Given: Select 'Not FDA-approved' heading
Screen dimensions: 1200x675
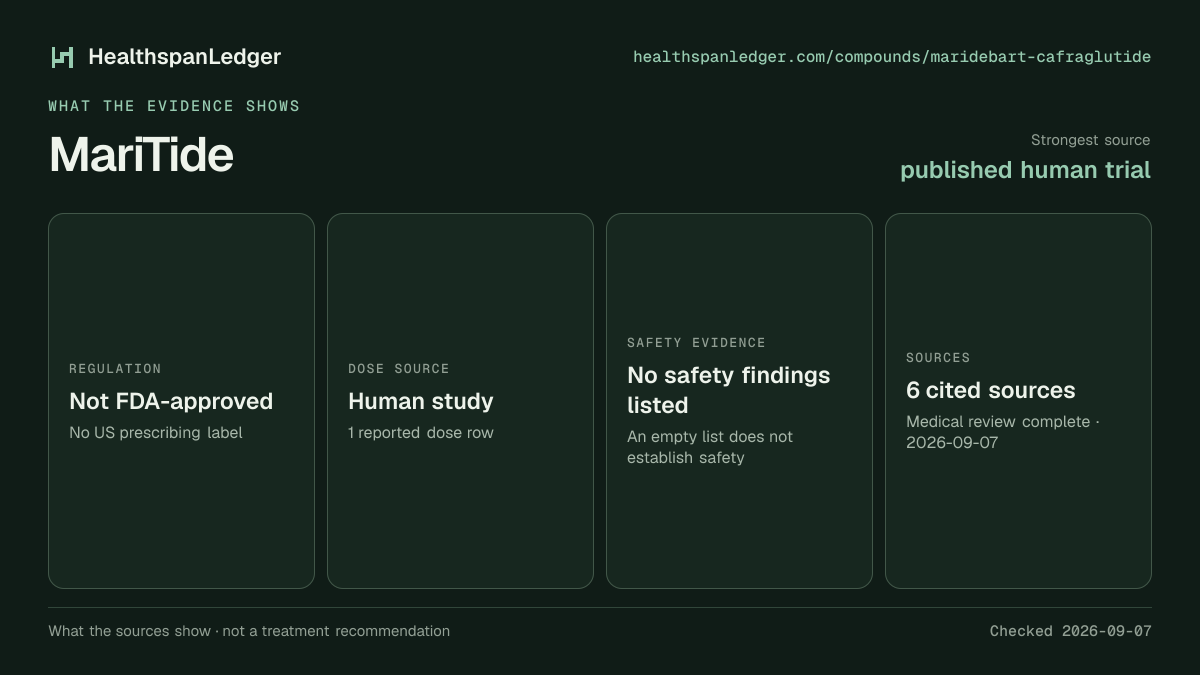Looking at the screenshot, I should (171, 401).
